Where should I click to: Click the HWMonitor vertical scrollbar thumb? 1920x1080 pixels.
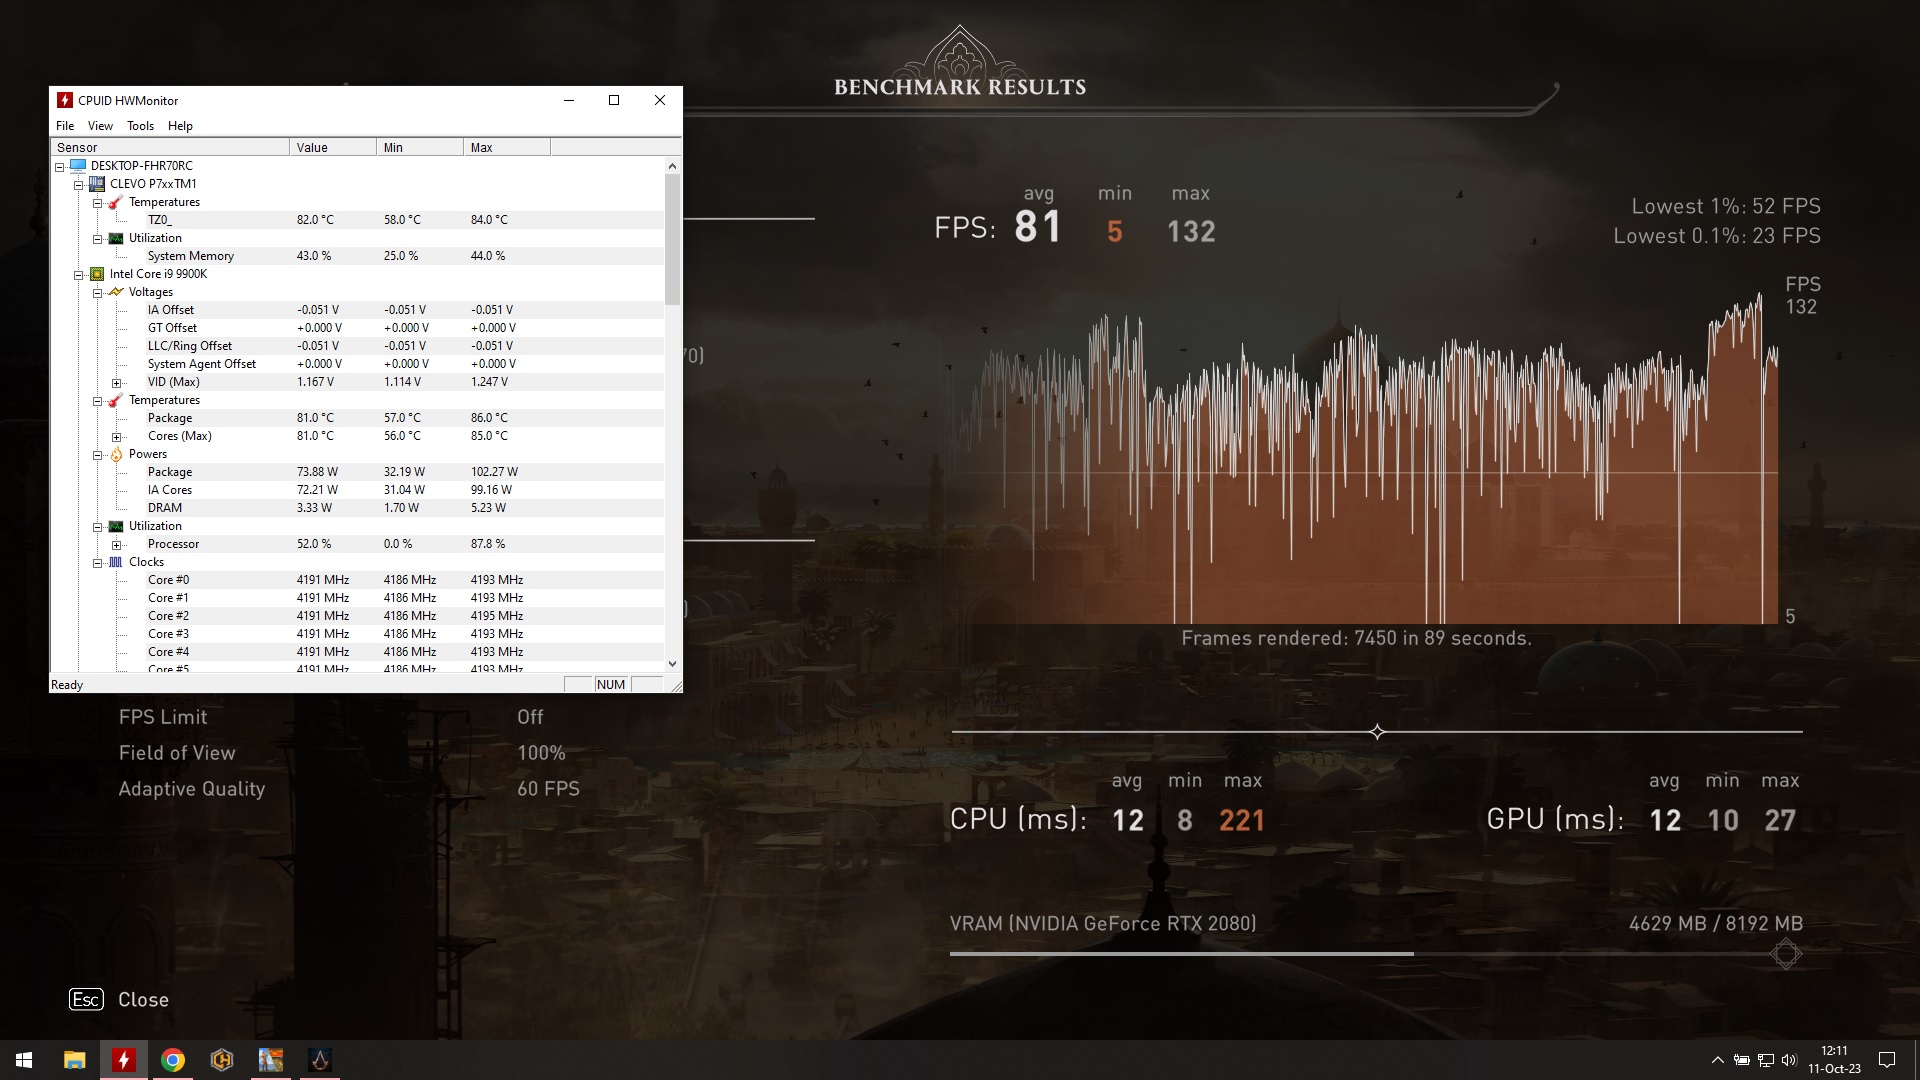tap(672, 240)
